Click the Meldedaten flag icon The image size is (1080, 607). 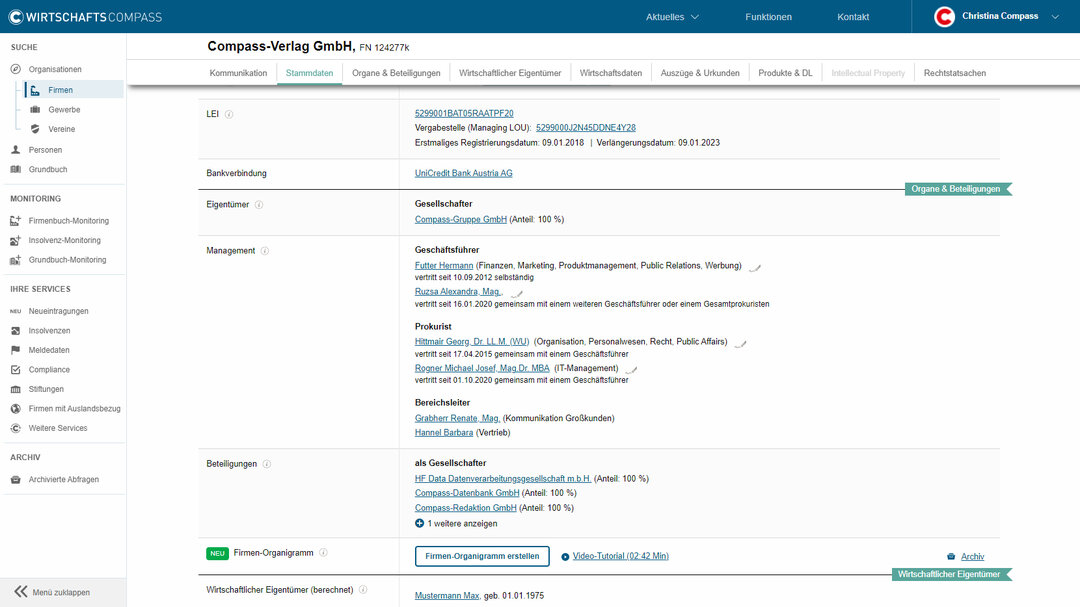(16, 350)
